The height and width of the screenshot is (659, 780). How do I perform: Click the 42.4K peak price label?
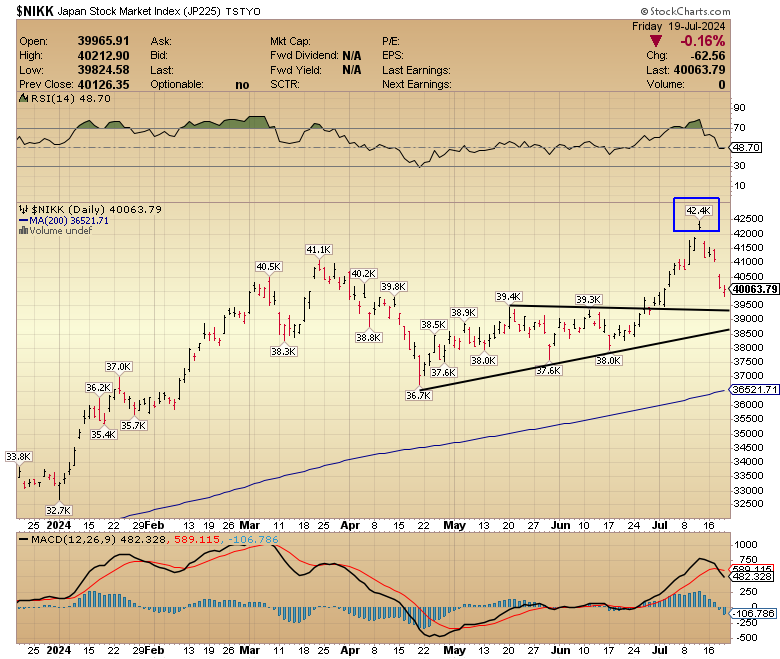698,211
